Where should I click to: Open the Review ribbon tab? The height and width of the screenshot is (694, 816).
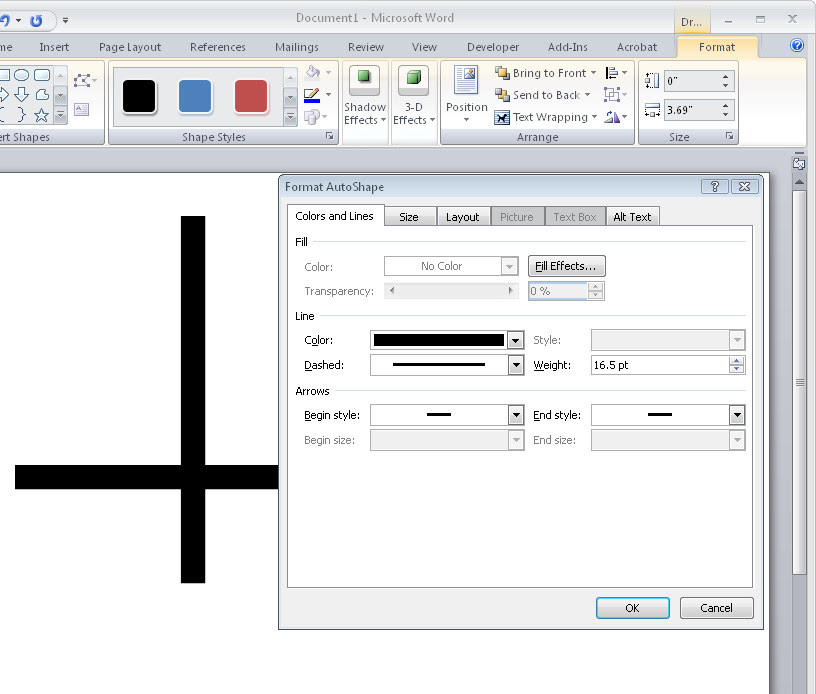366,47
